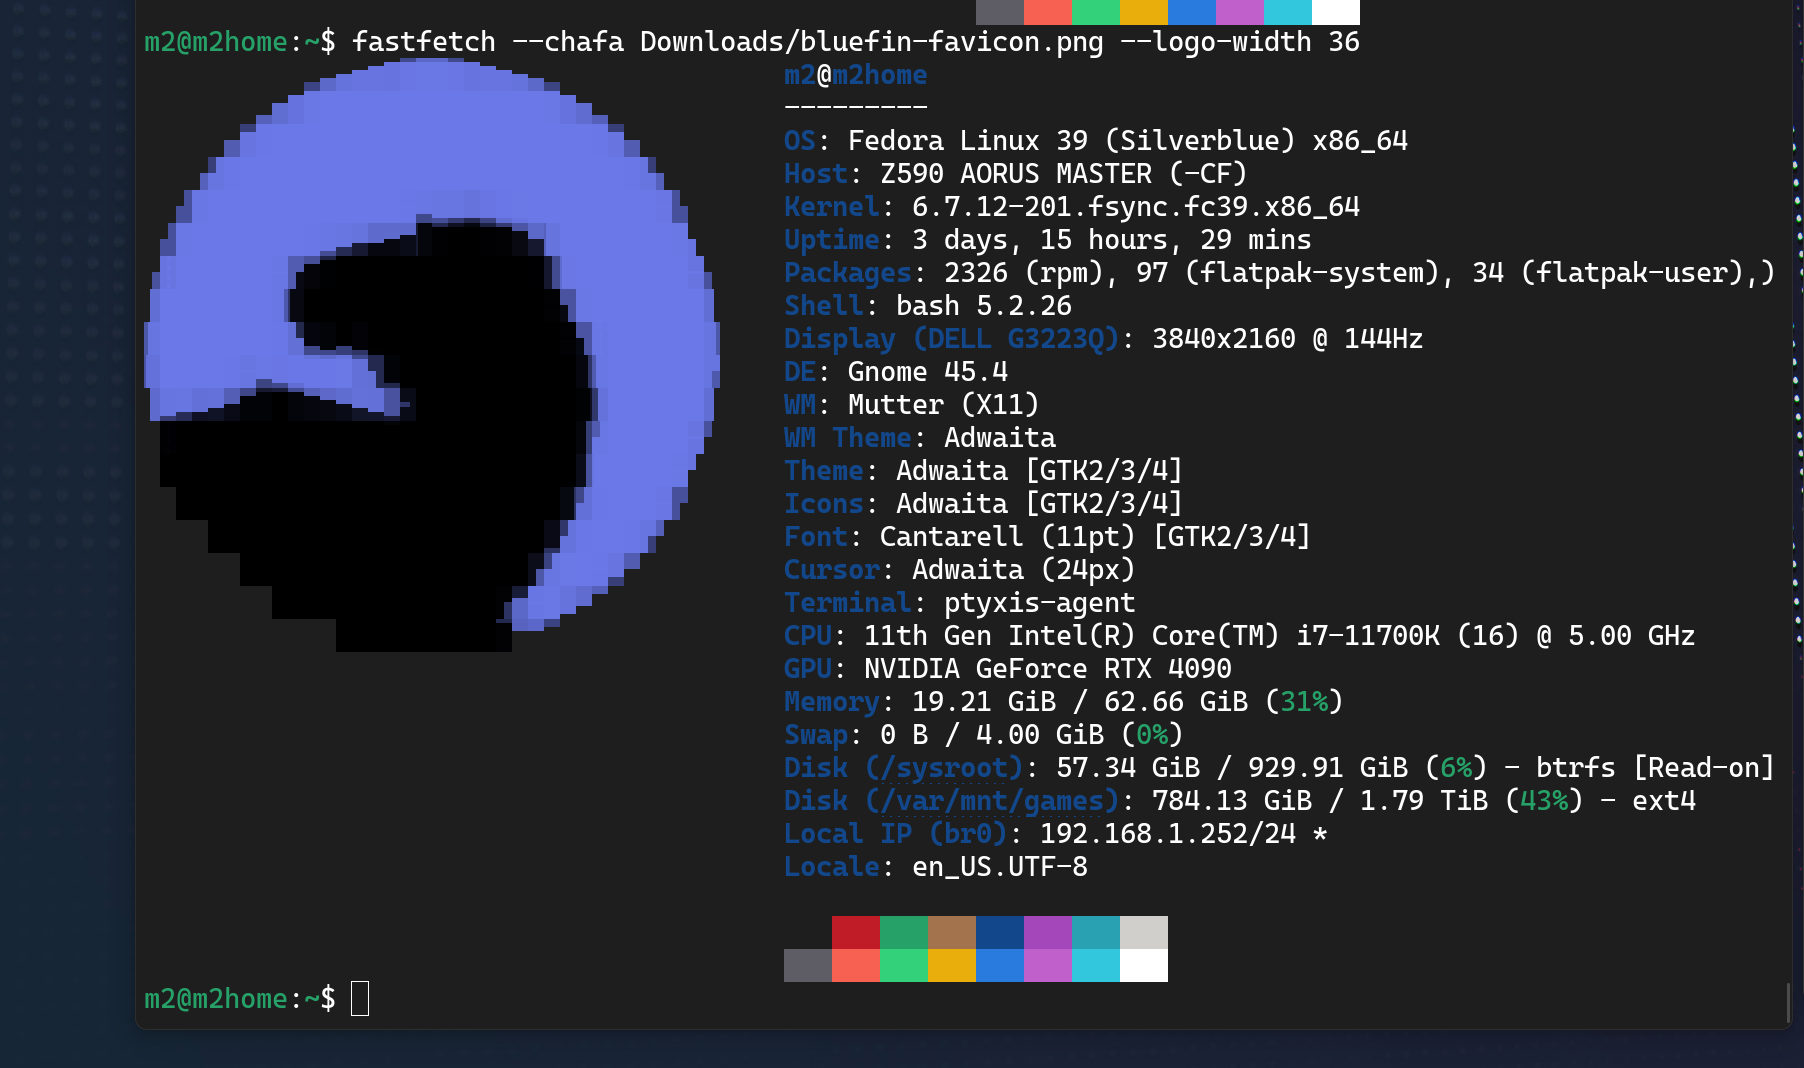This screenshot has width=1804, height=1068.
Task: Click the green "31%" memory percentage
Action: point(1304,702)
